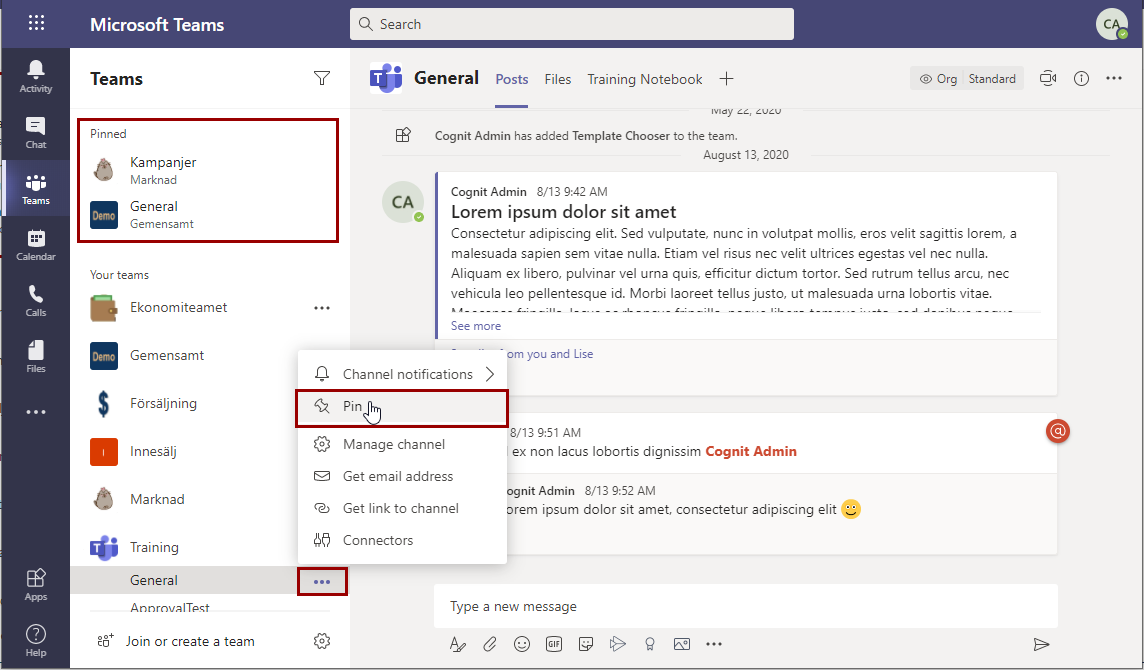Open more options for Ekonomiteamet team
This screenshot has width=1144, height=670.
coord(321,308)
